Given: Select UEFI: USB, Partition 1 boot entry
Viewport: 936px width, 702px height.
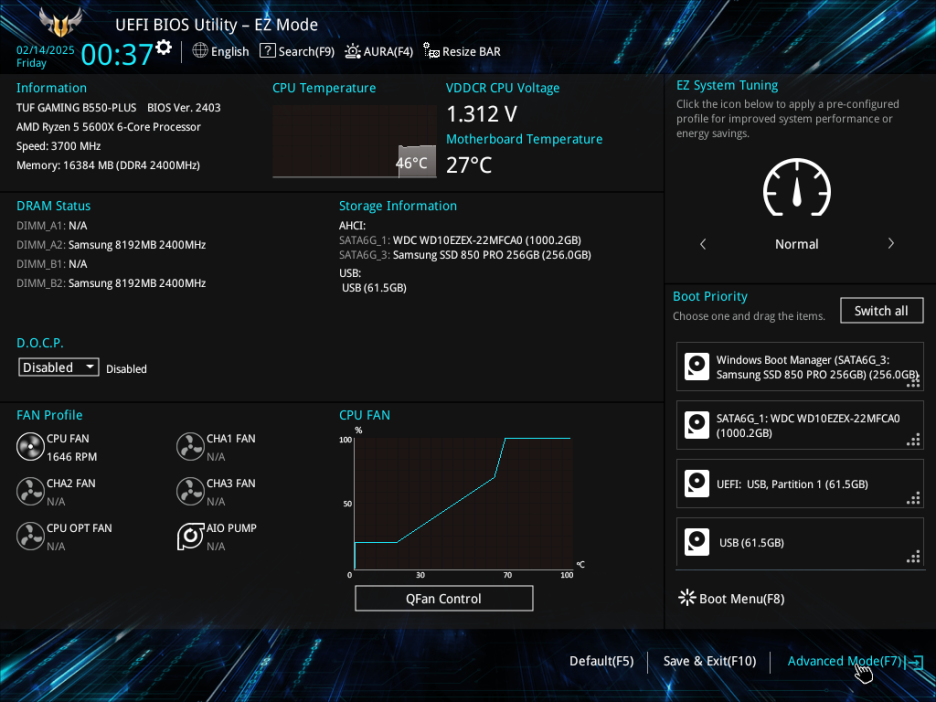Looking at the screenshot, I should [800, 484].
